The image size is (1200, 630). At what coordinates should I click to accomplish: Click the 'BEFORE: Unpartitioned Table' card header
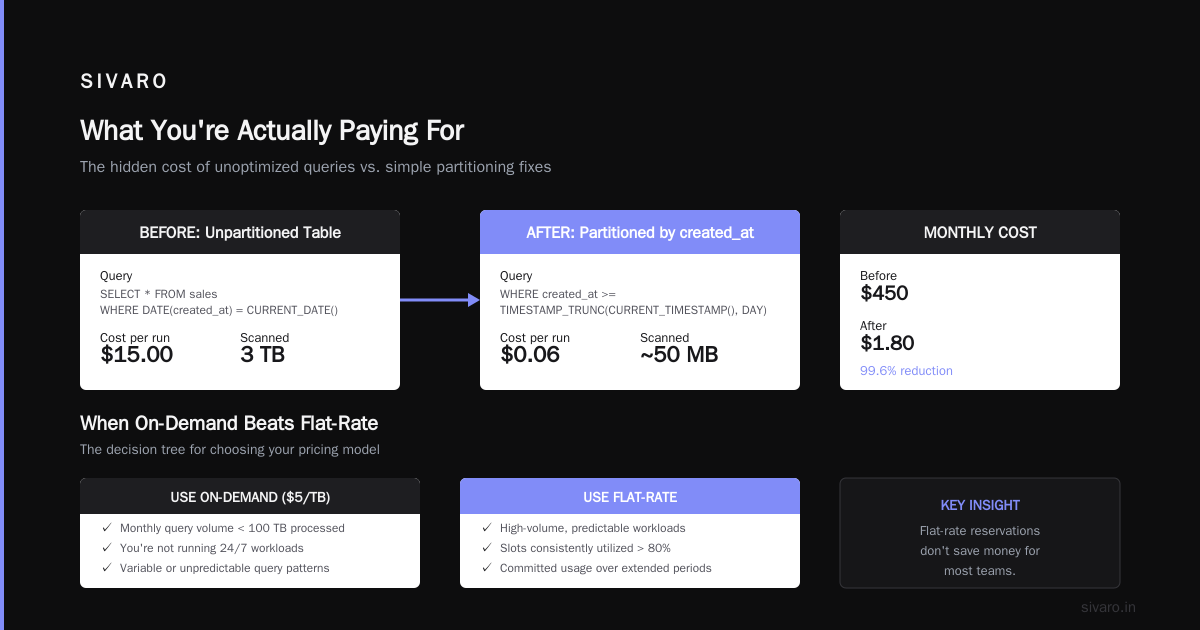(240, 232)
